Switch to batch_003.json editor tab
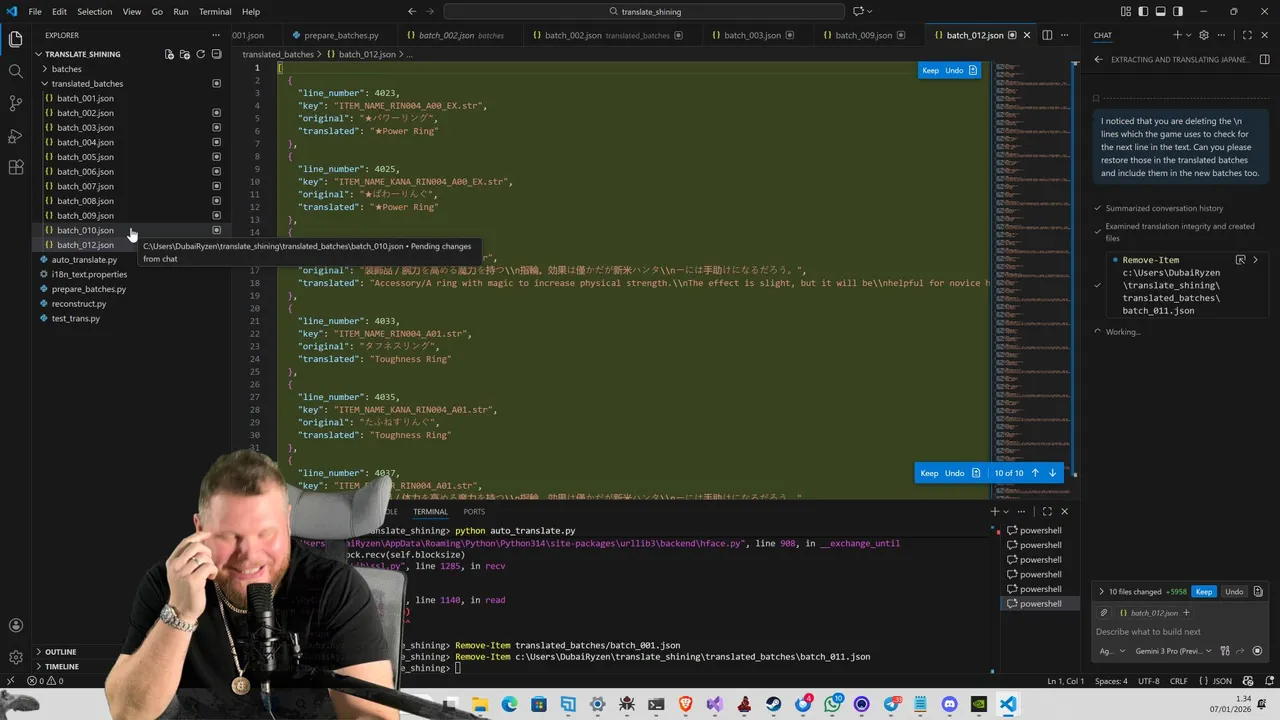 (752, 35)
